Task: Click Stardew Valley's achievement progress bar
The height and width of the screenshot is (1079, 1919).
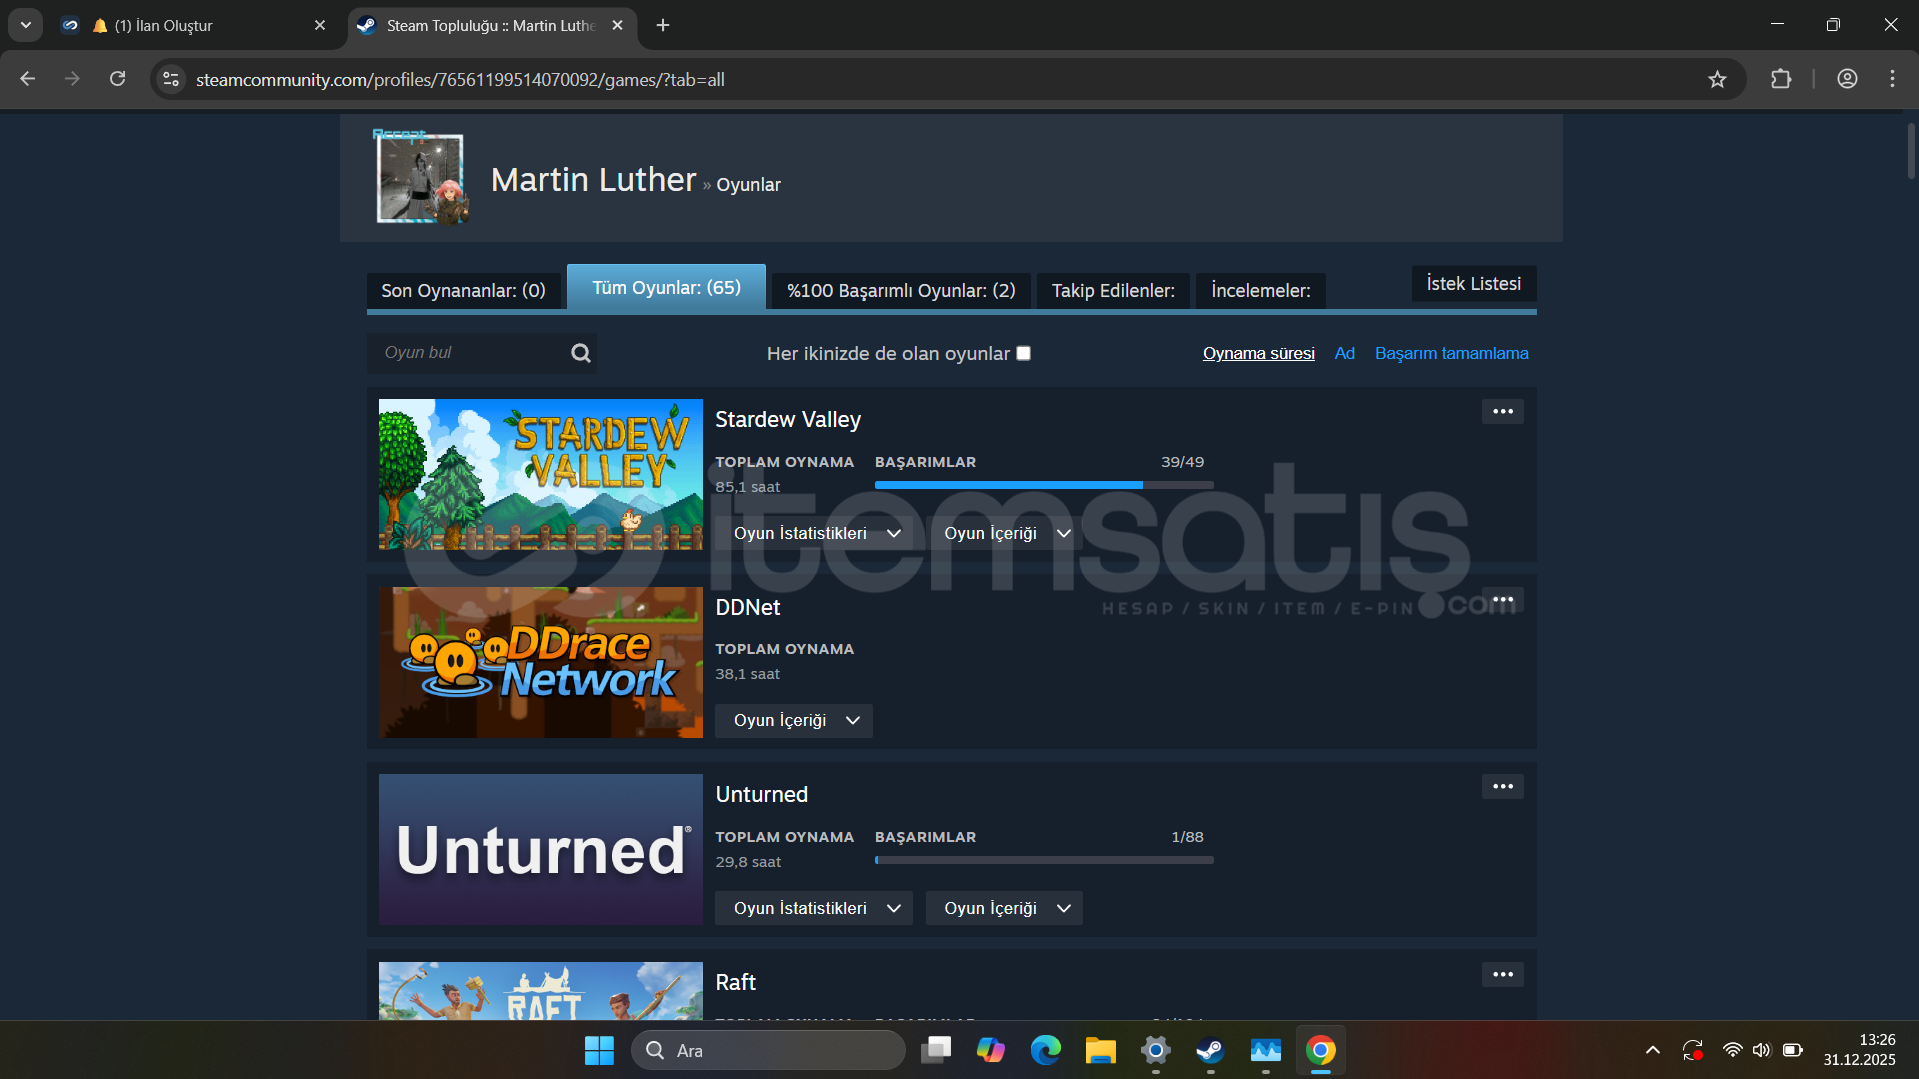Action: click(x=1044, y=485)
